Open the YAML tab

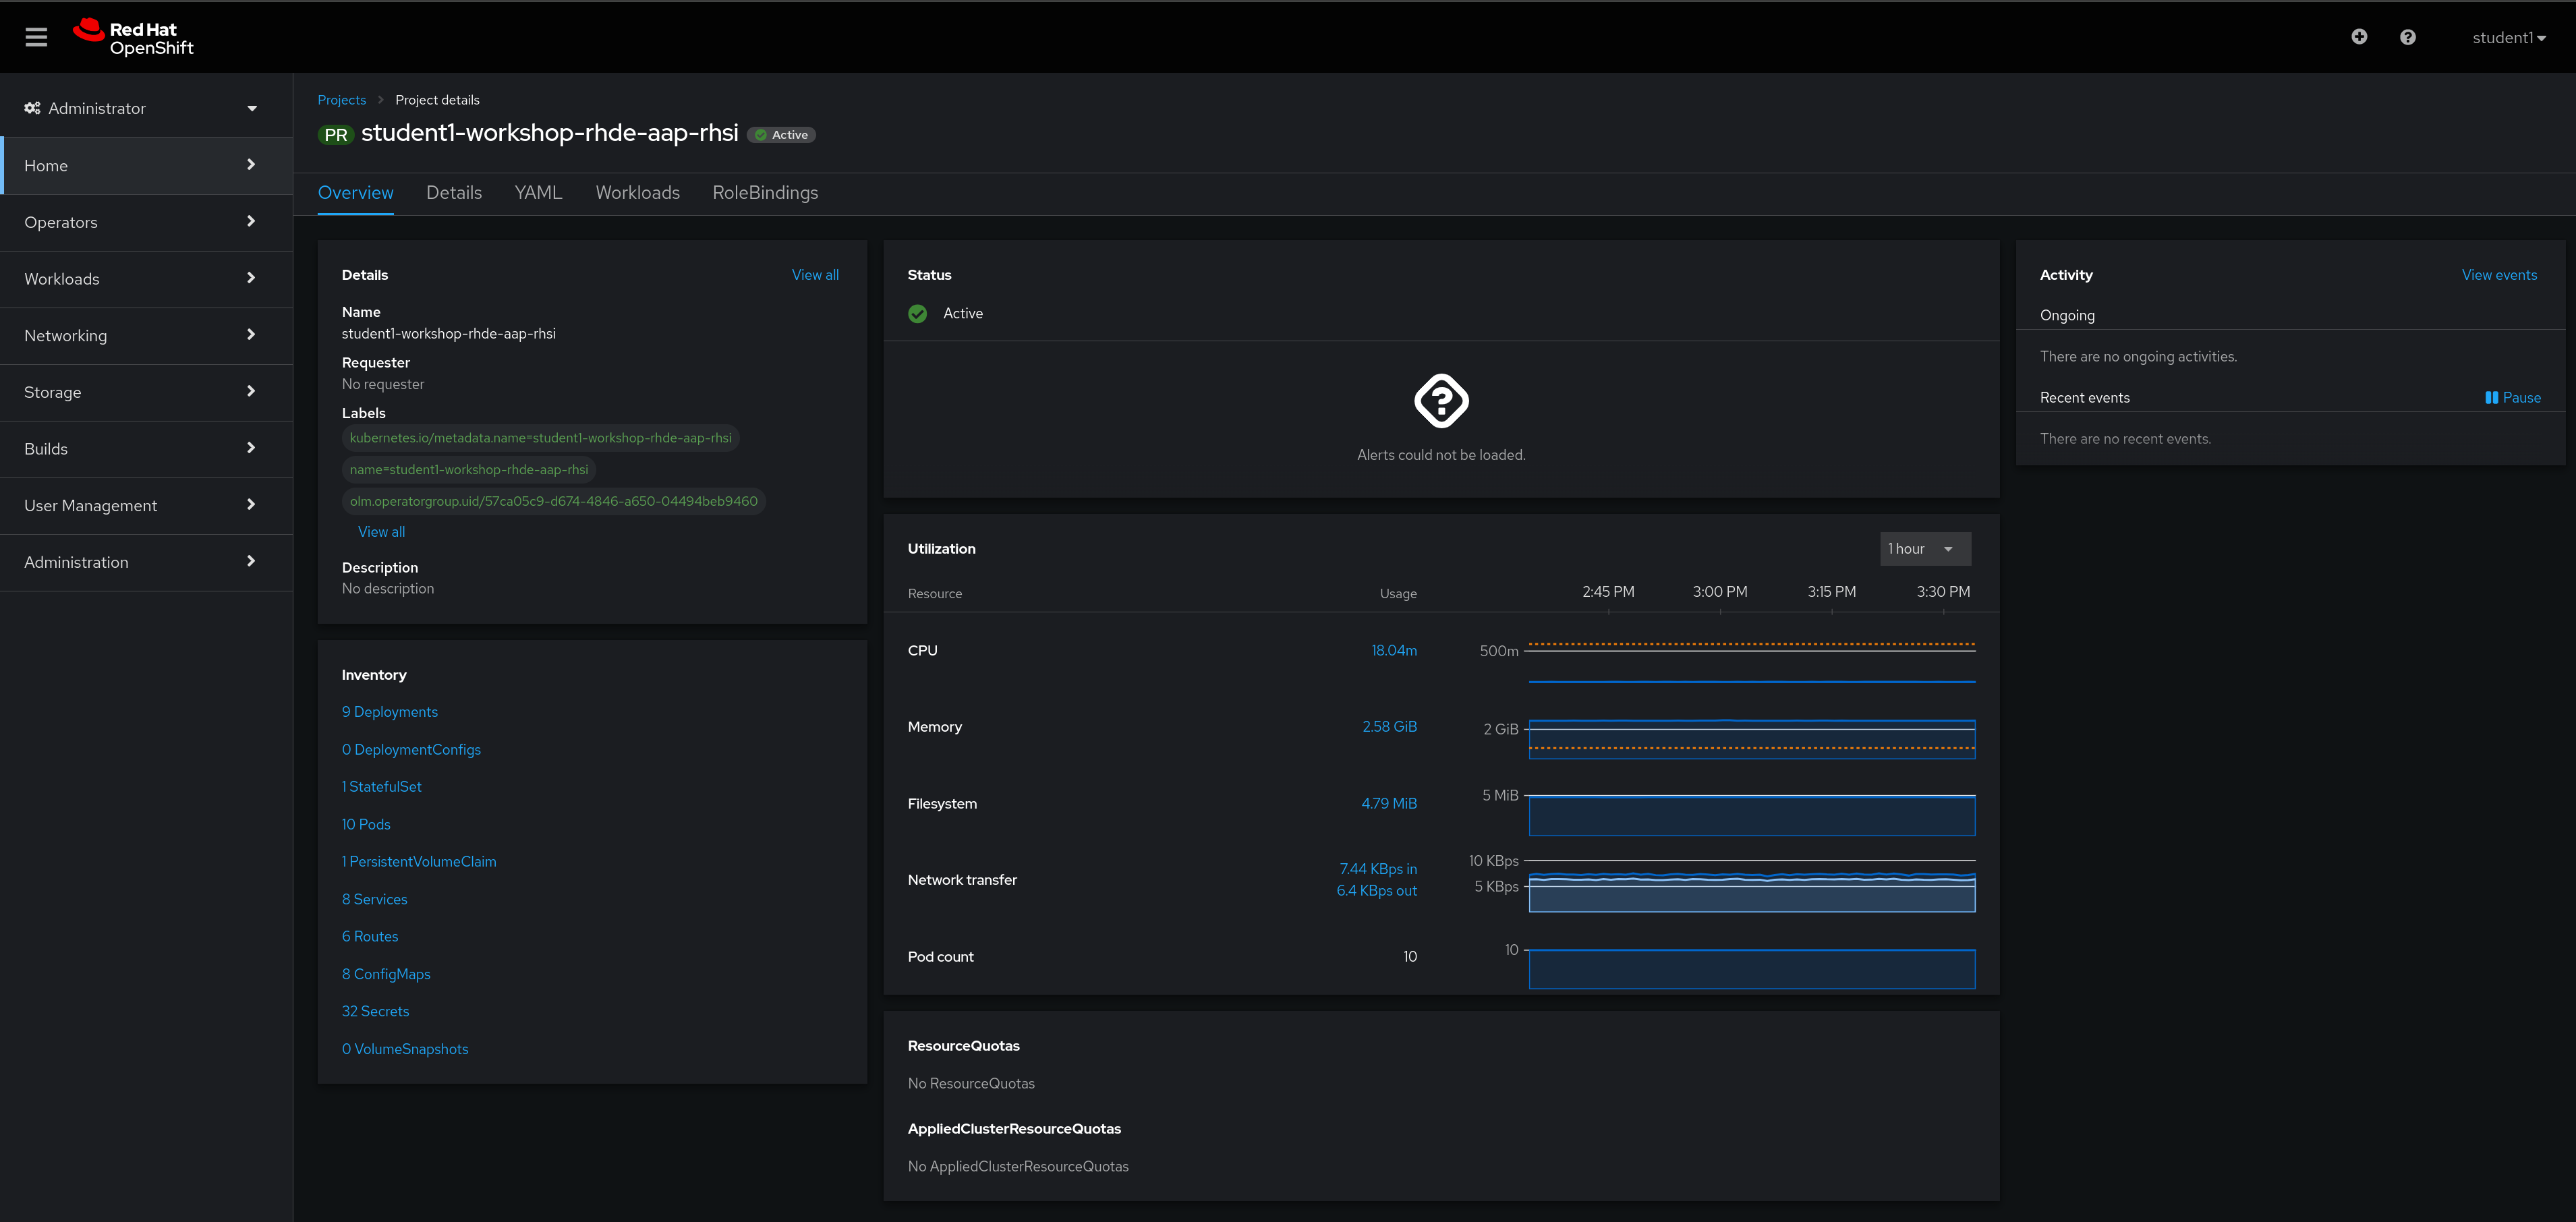click(538, 193)
